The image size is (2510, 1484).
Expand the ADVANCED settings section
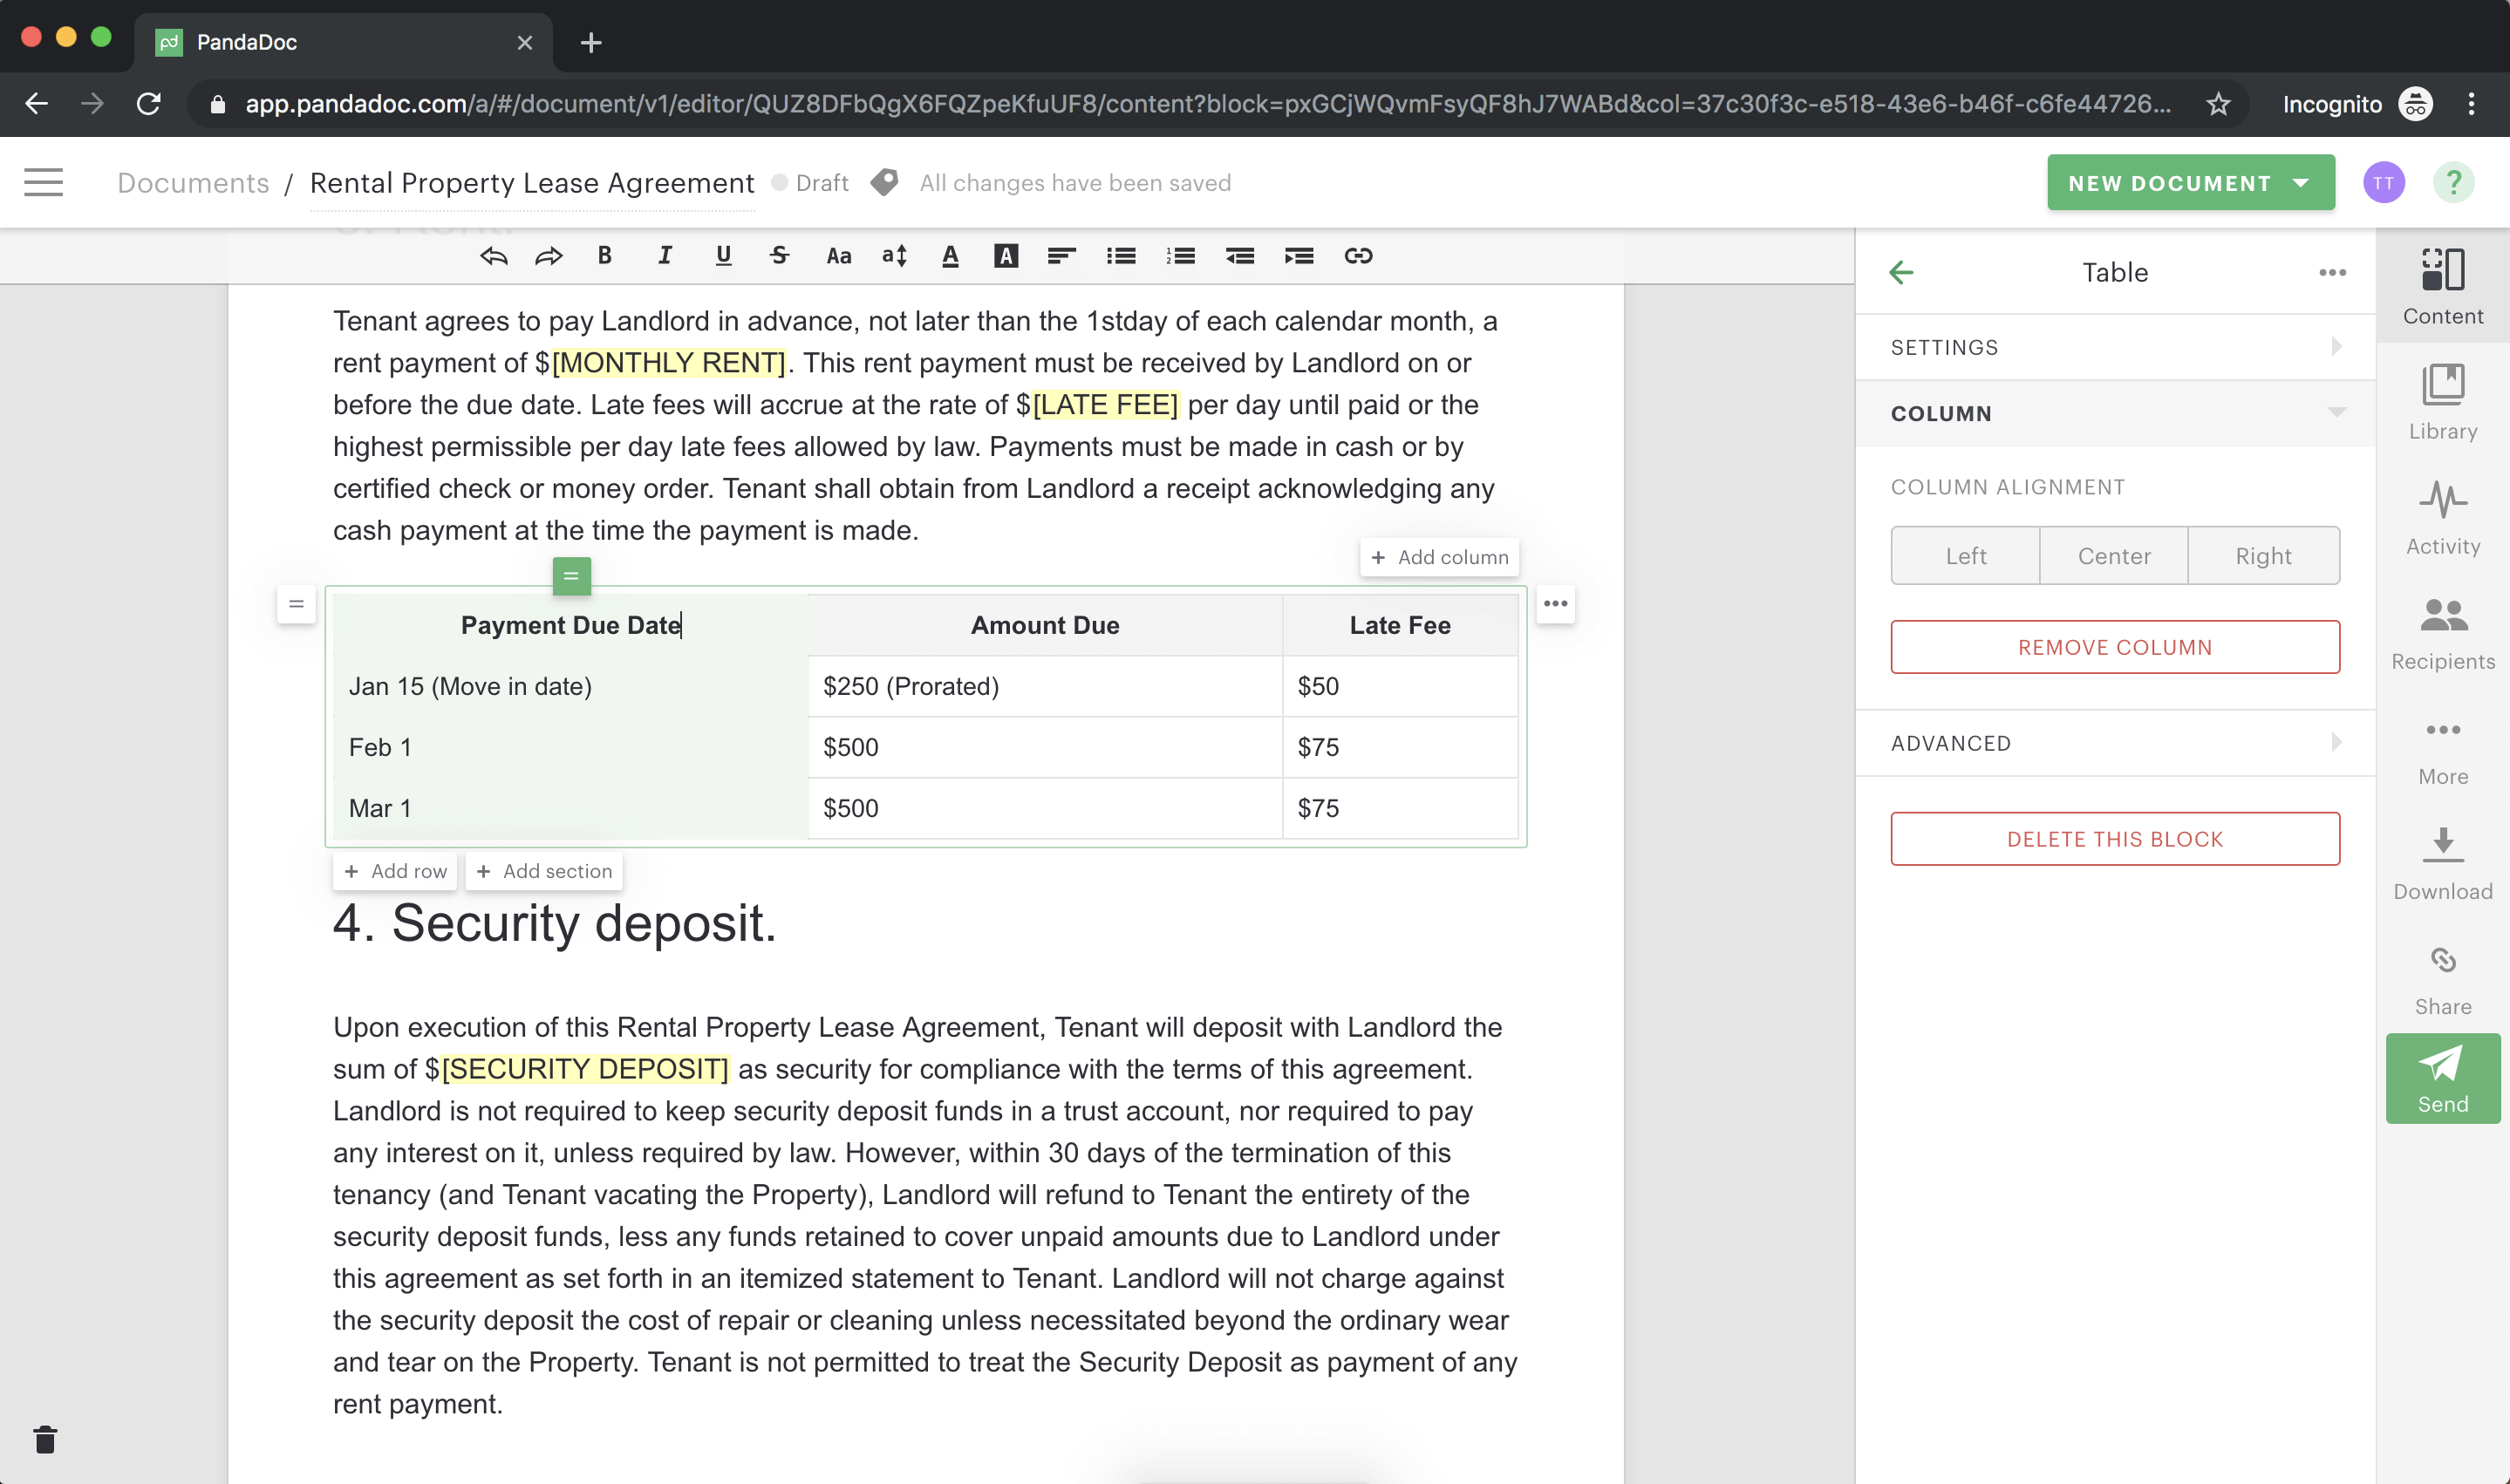[x=2114, y=742]
